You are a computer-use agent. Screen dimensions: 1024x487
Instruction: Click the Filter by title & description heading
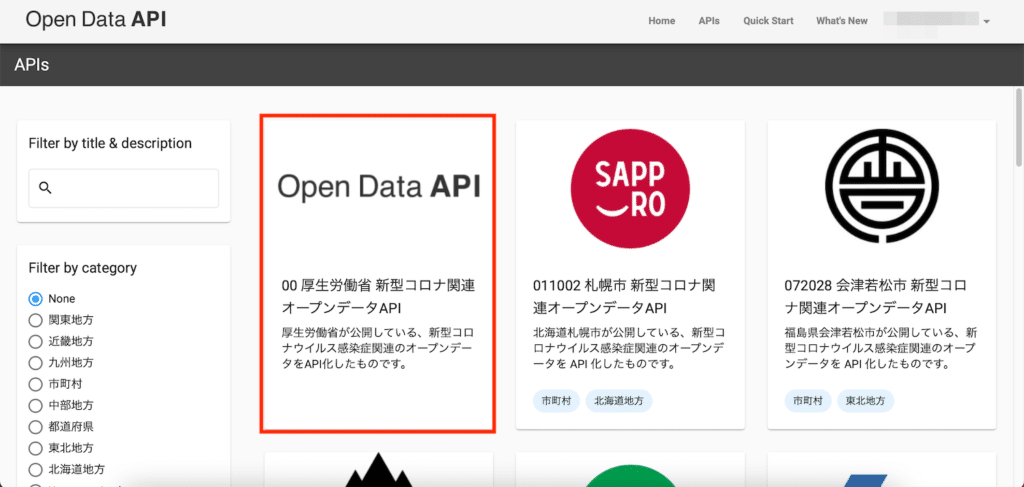pos(110,143)
